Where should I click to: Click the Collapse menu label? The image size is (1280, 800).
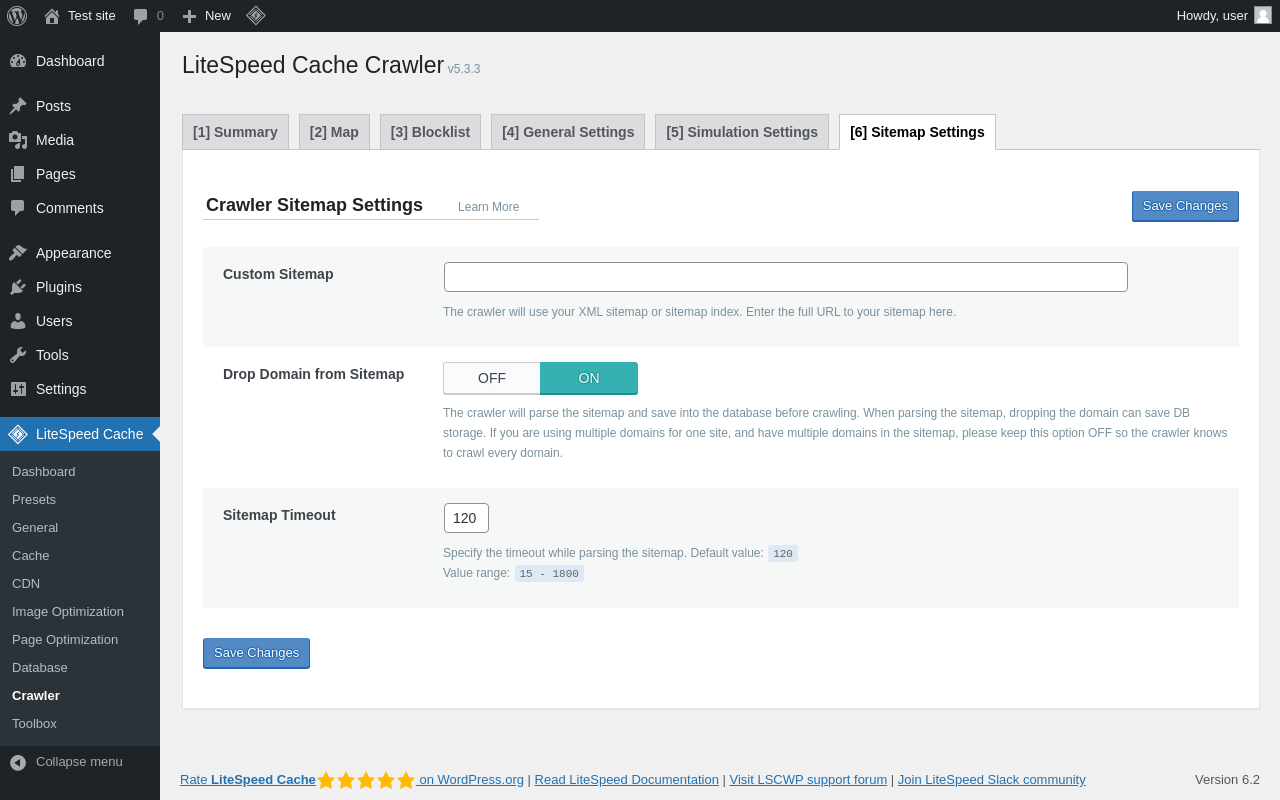coord(79,762)
